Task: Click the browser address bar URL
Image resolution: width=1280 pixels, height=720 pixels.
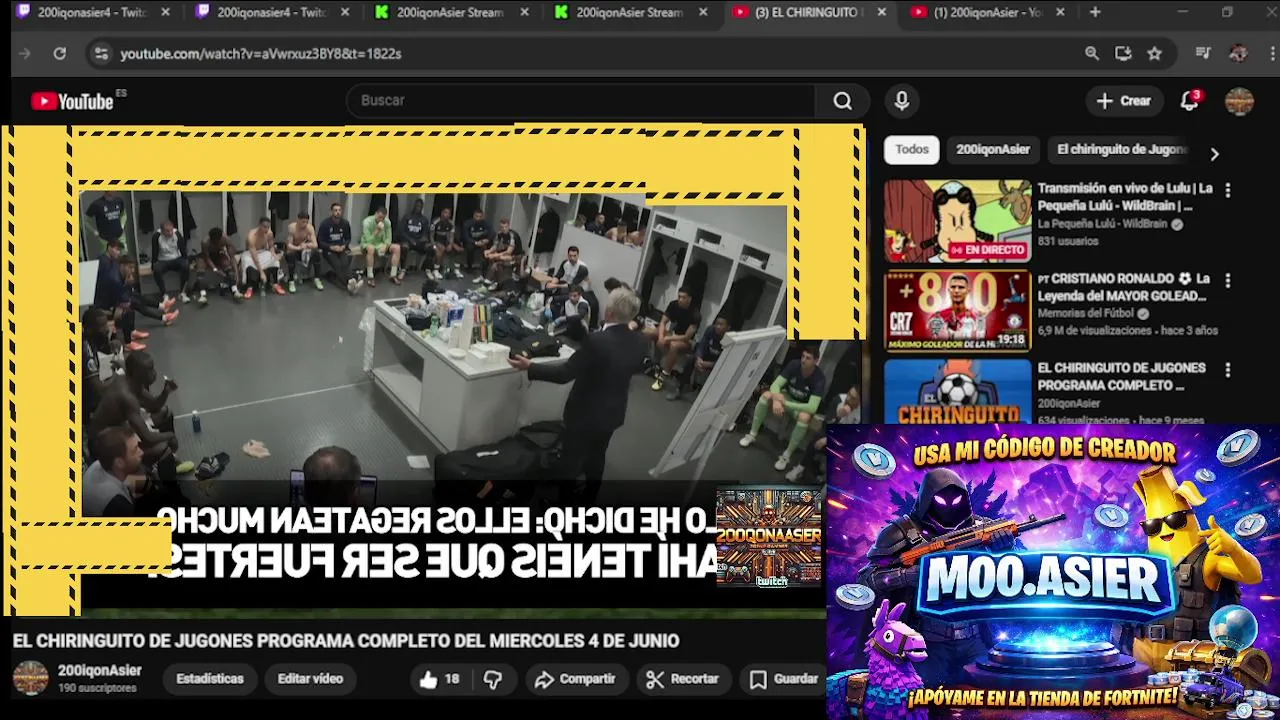Action: tap(260, 54)
